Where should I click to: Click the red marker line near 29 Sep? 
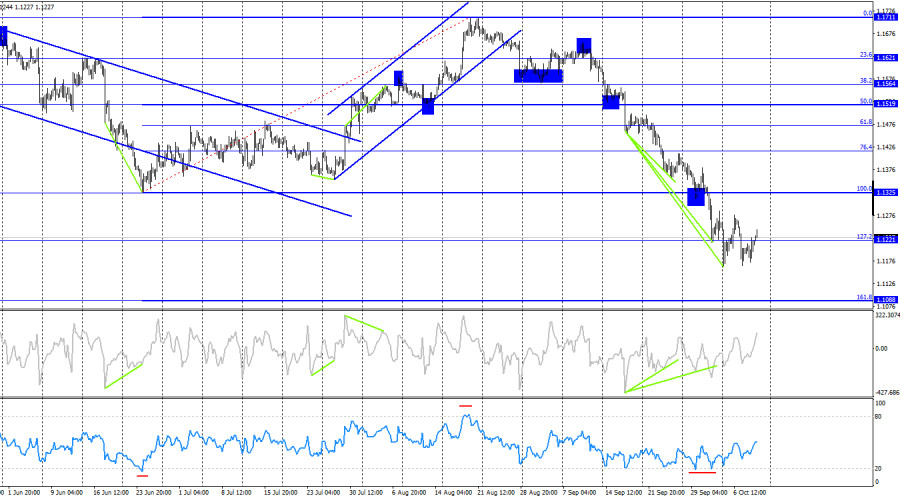(703, 472)
